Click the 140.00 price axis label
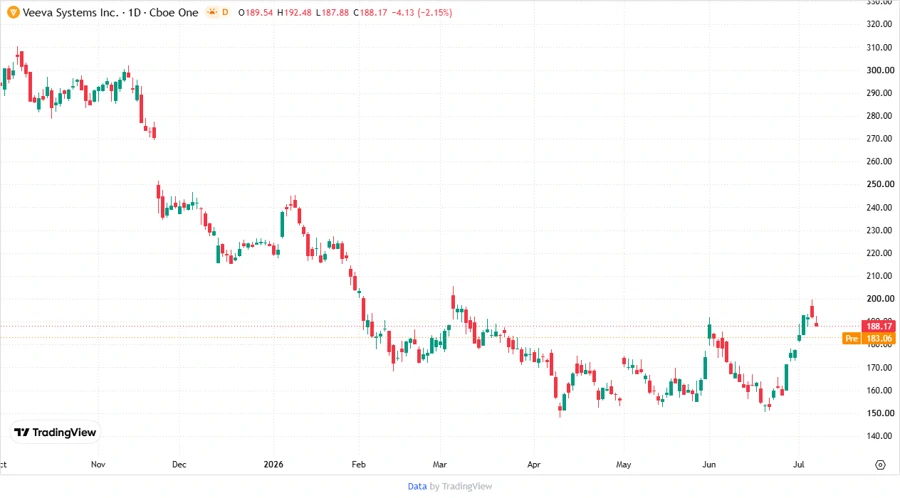 [x=880, y=436]
